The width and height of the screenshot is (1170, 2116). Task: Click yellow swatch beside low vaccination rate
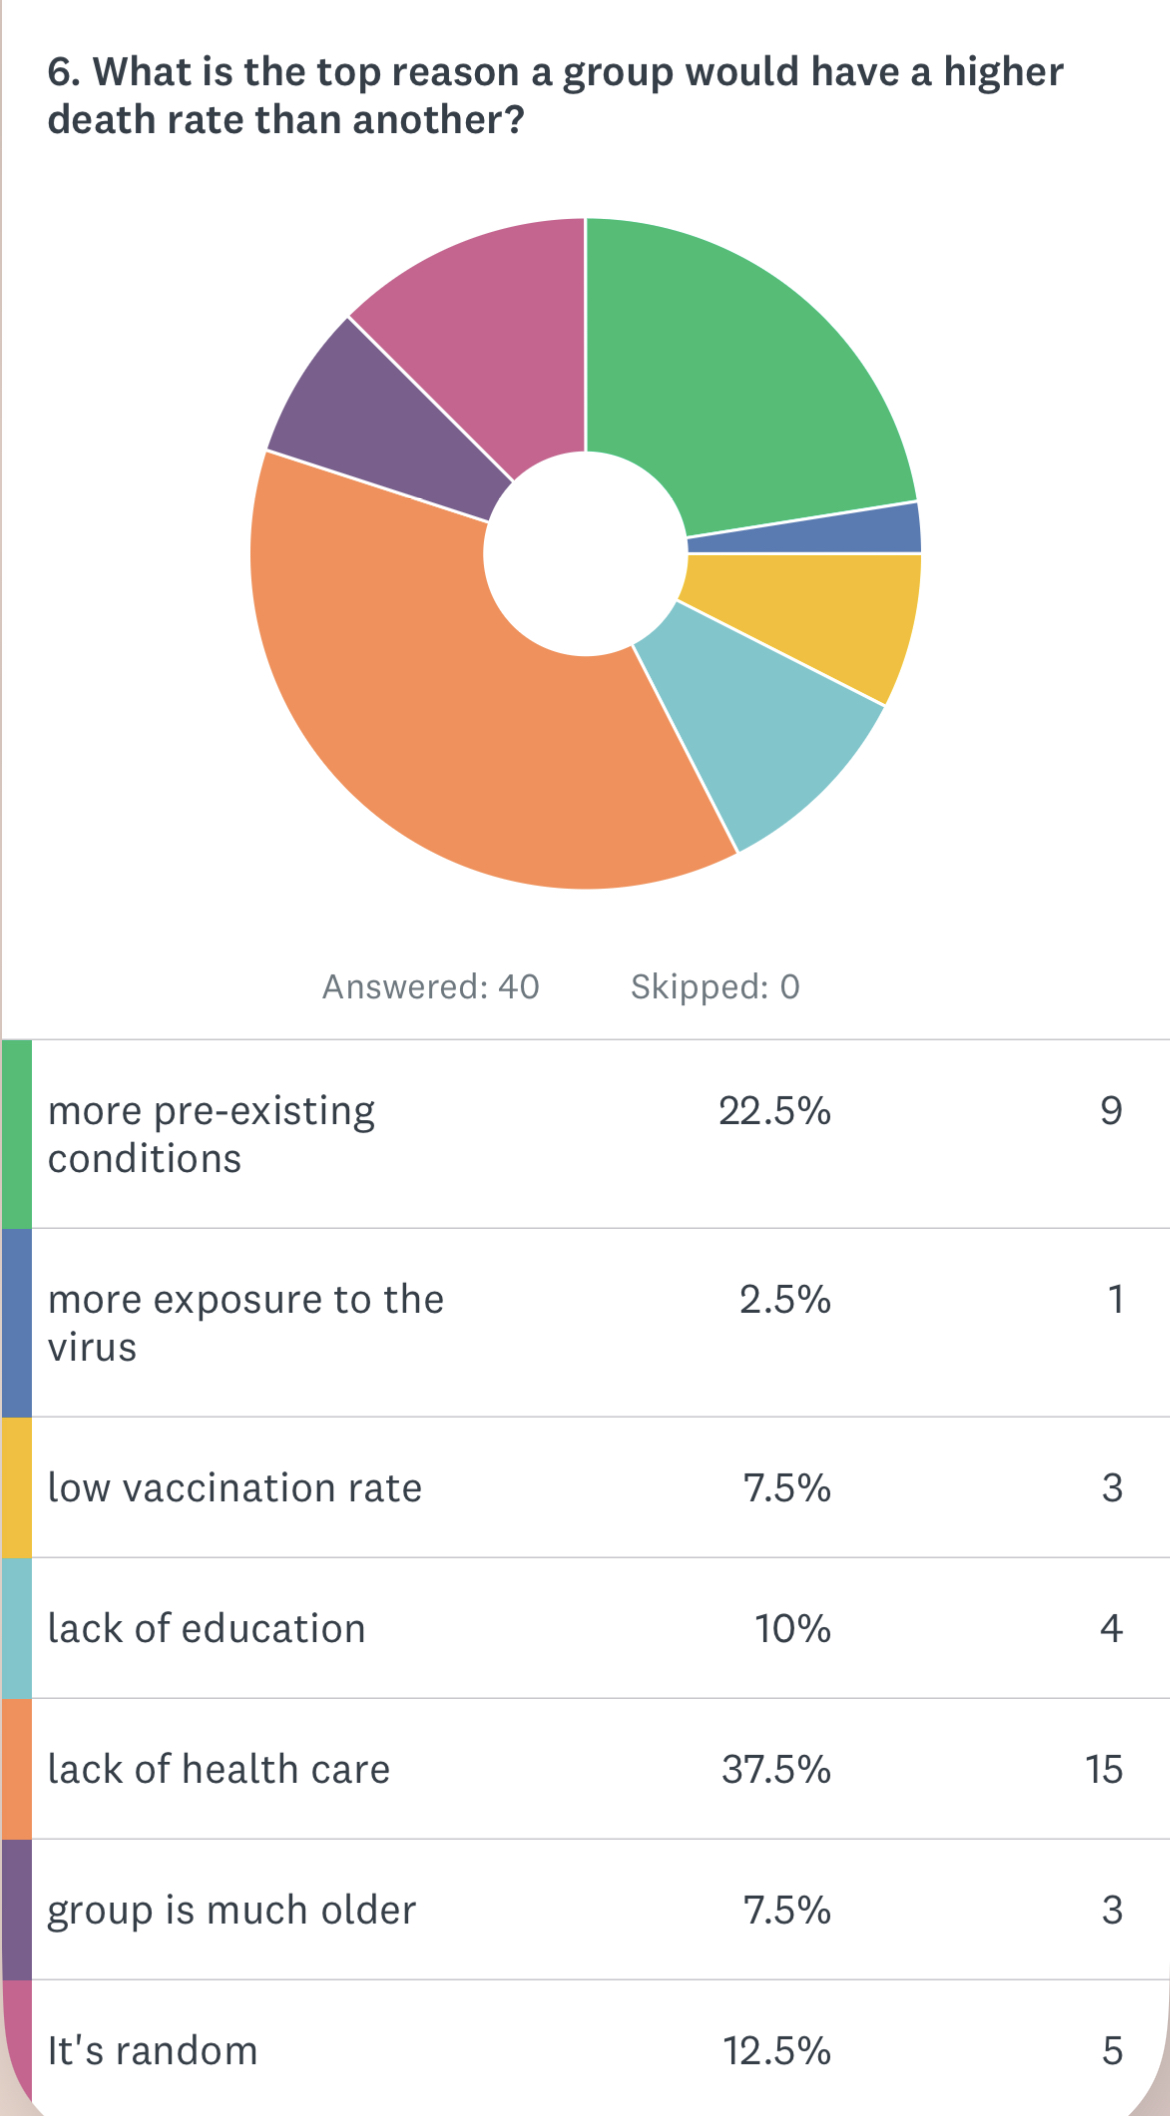click(x=16, y=1487)
